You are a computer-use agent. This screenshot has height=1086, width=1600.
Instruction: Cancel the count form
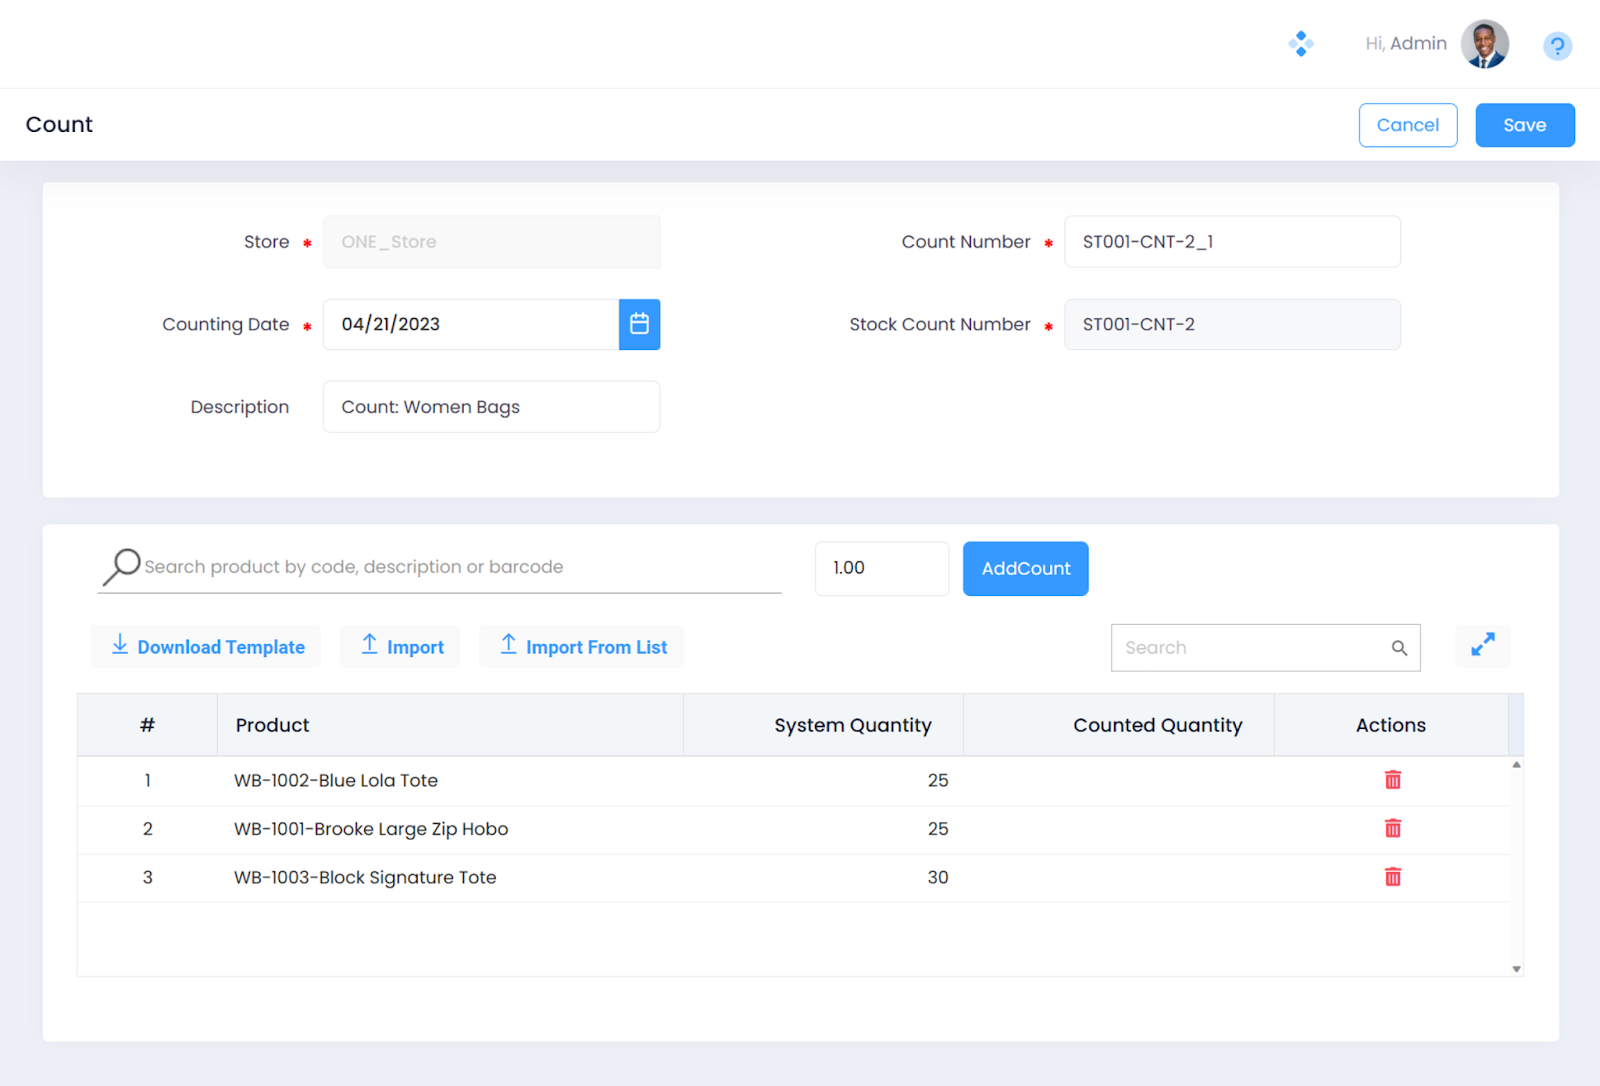[1407, 125]
